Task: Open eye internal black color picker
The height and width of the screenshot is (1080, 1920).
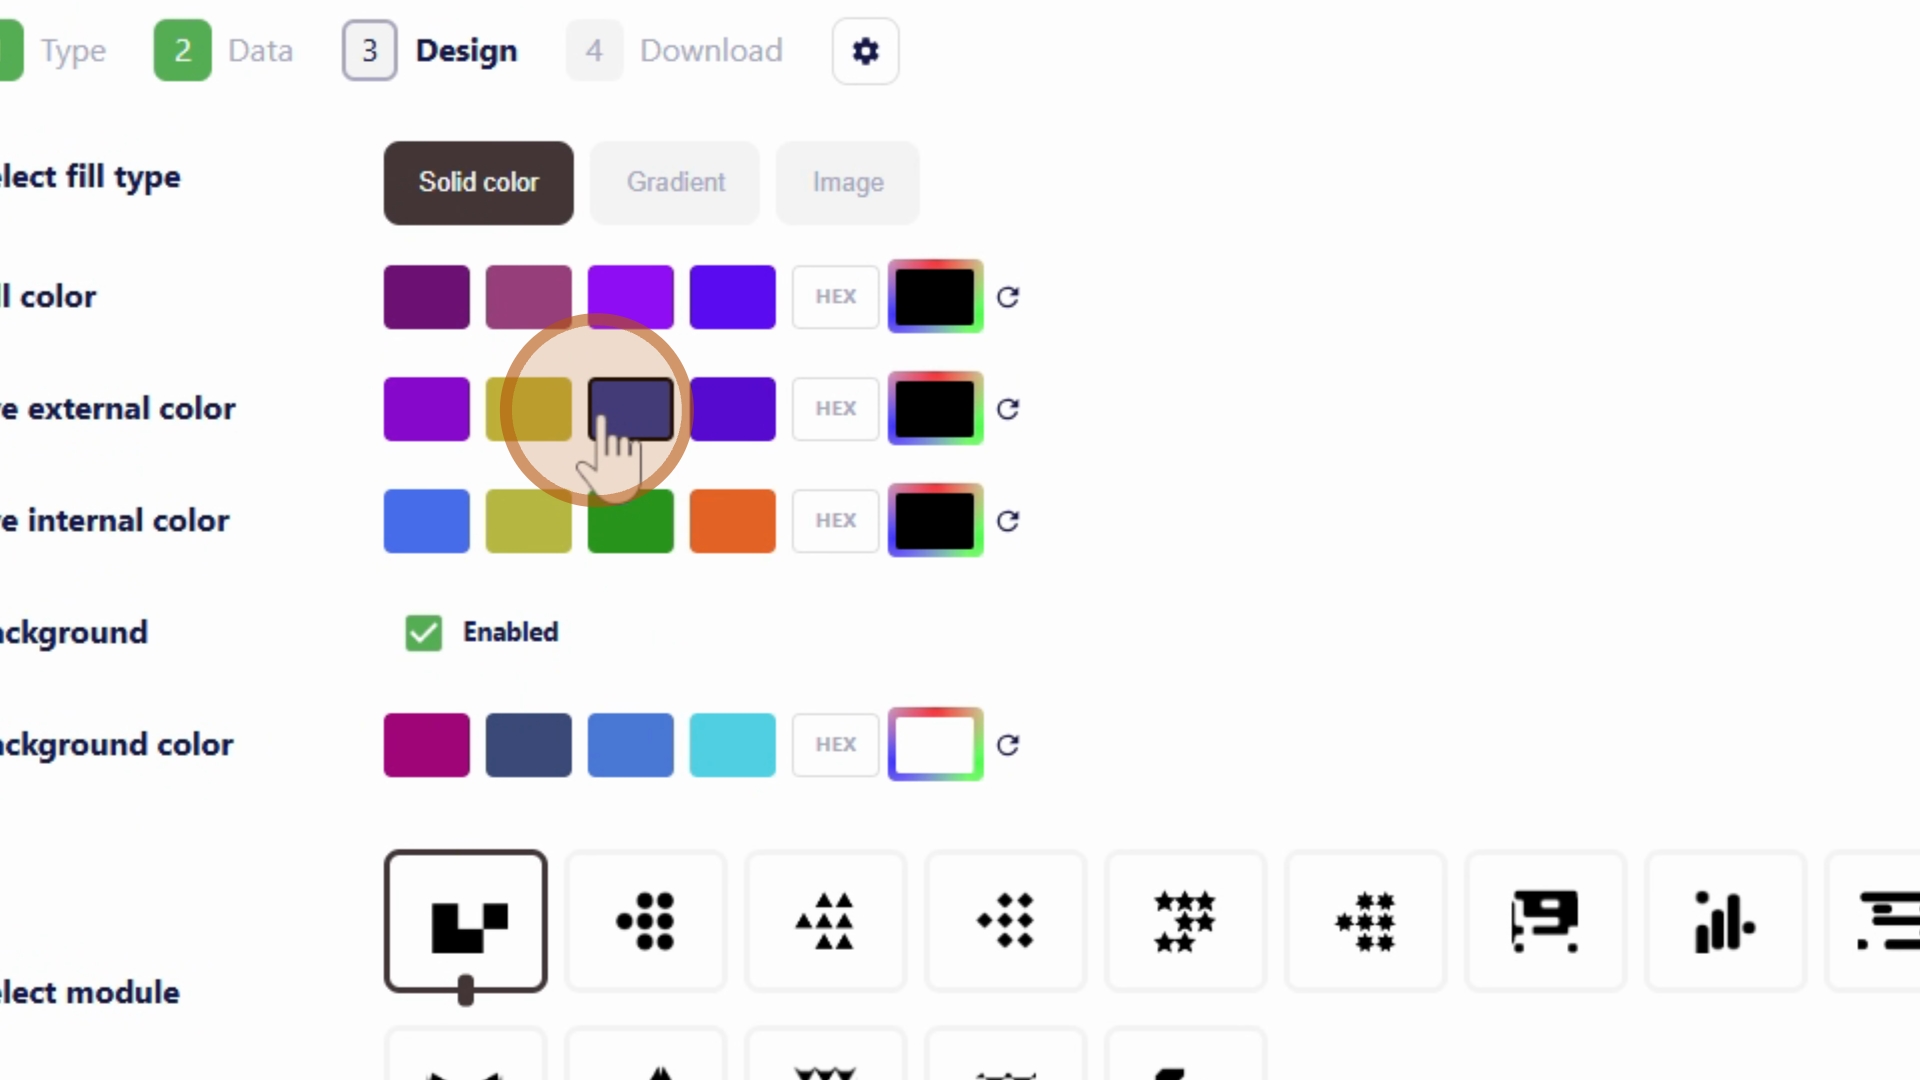Action: tap(935, 521)
